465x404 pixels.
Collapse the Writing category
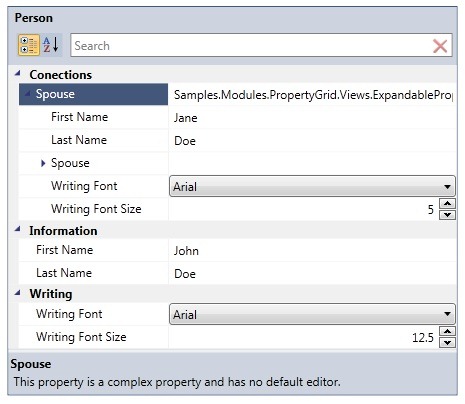18,293
